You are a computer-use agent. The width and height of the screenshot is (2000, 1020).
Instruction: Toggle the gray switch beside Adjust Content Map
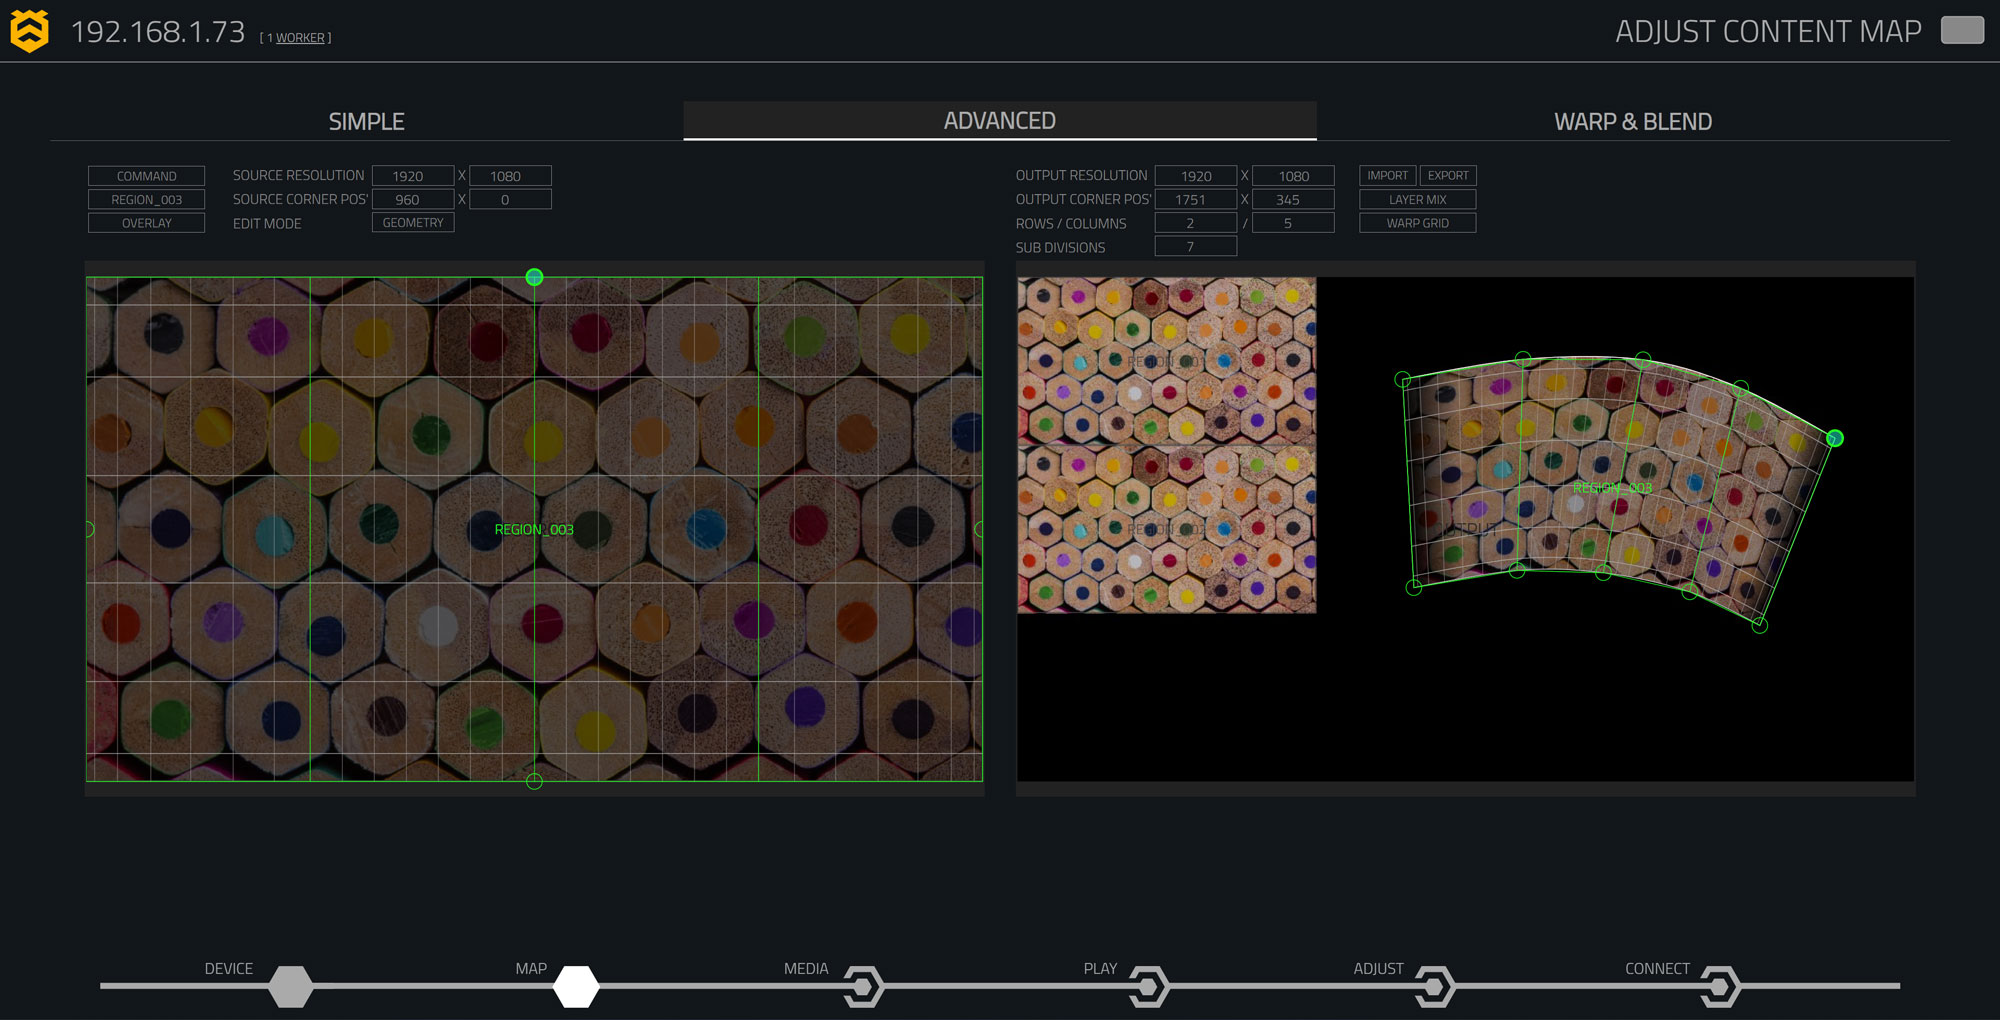coord(1961,30)
